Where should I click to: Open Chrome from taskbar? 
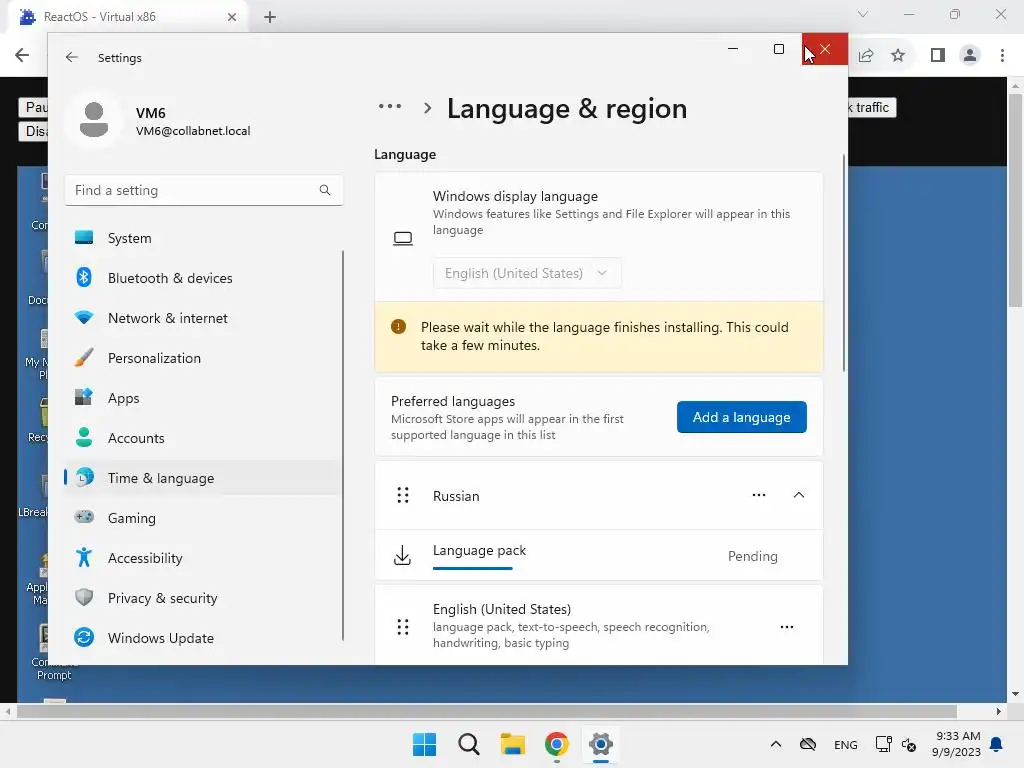pyautogui.click(x=556, y=744)
